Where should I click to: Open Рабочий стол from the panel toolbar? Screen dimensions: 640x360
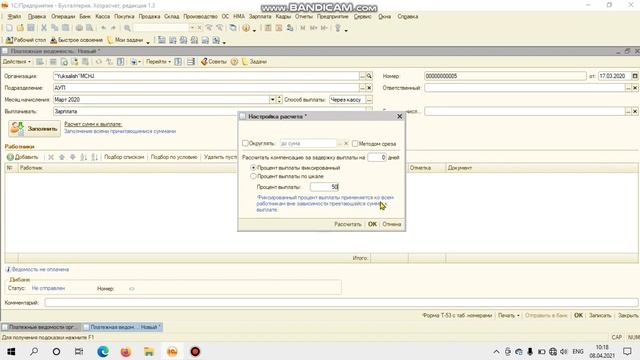pos(26,40)
